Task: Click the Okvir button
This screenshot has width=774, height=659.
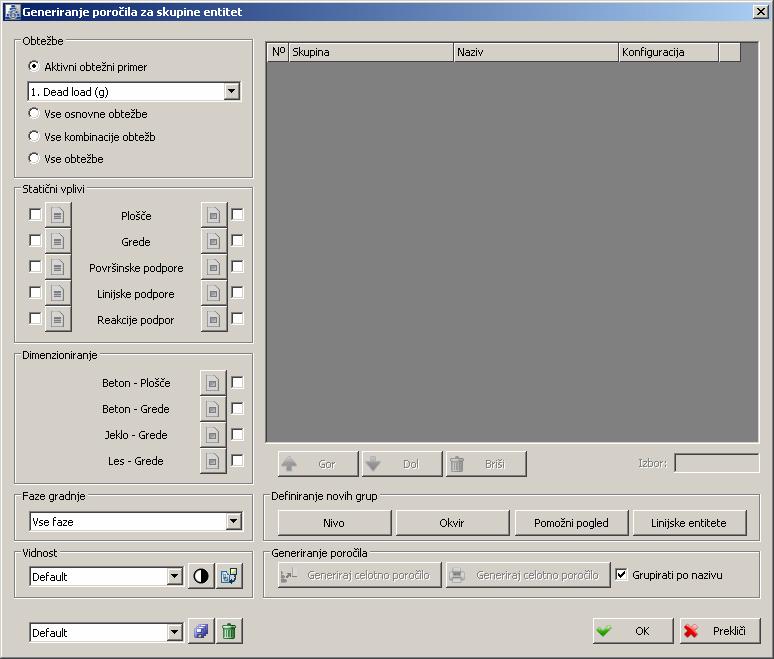Action: (x=452, y=523)
